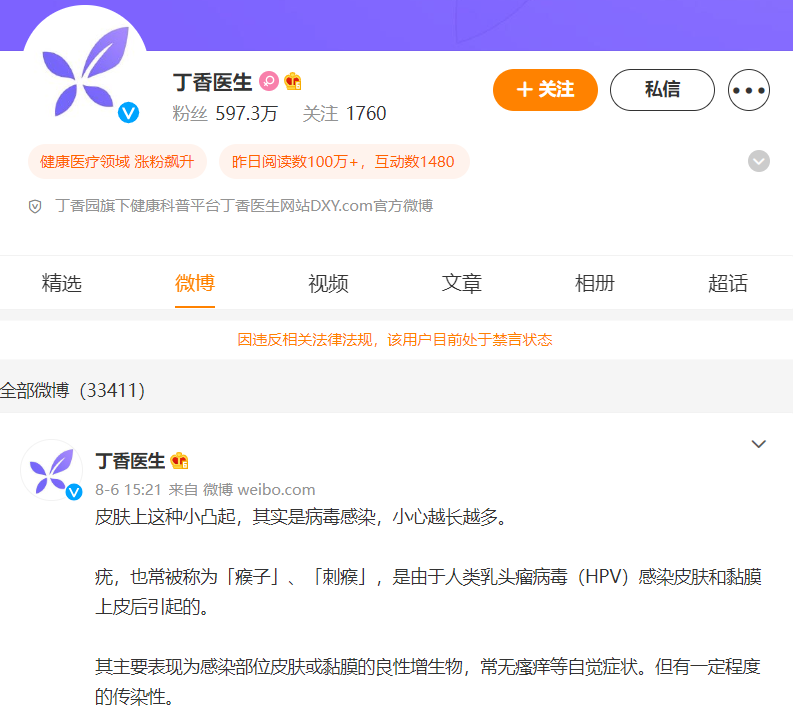Click the DXY.com official description text
The image size is (793, 716).
(x=245, y=206)
